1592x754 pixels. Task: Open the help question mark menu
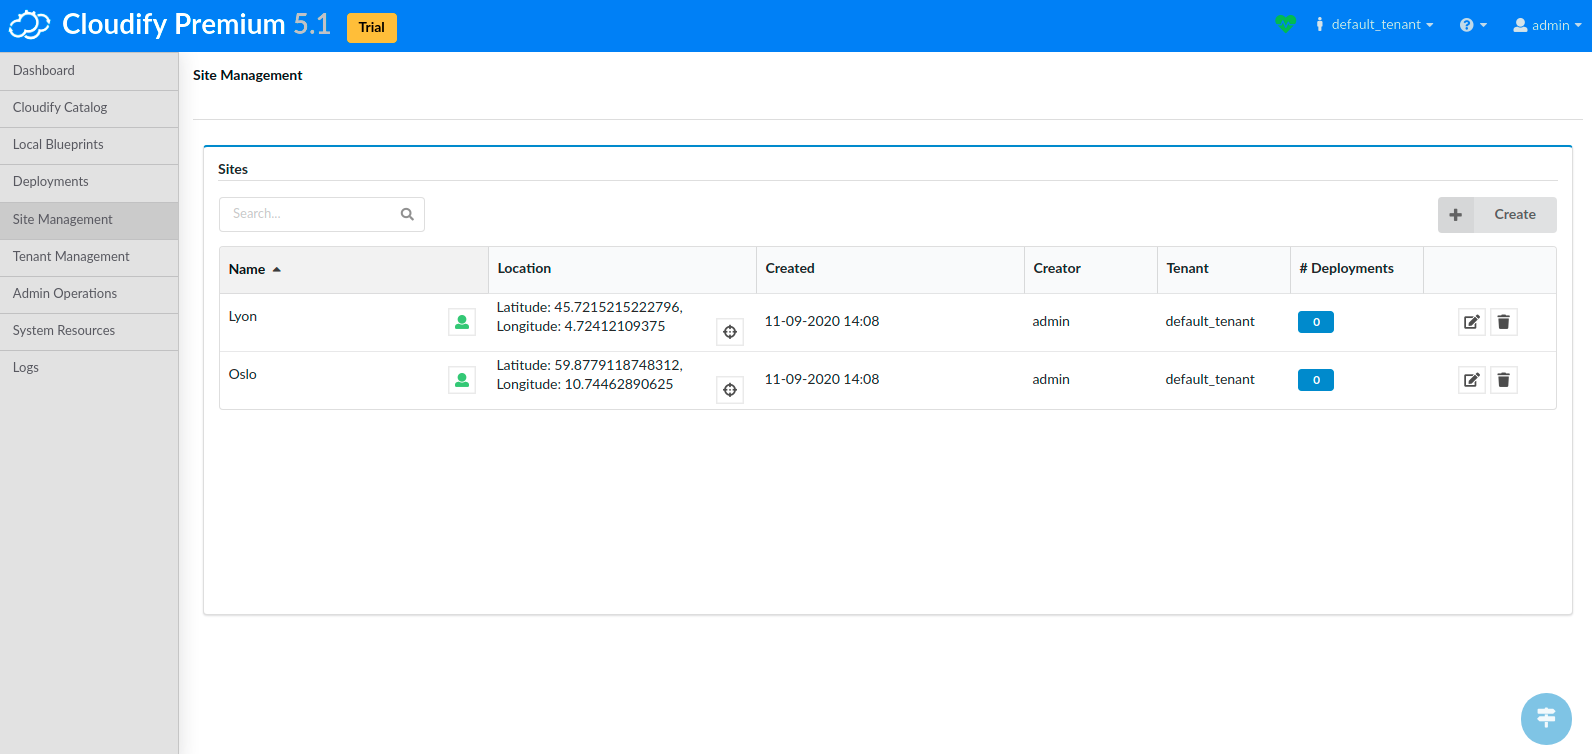click(1473, 25)
